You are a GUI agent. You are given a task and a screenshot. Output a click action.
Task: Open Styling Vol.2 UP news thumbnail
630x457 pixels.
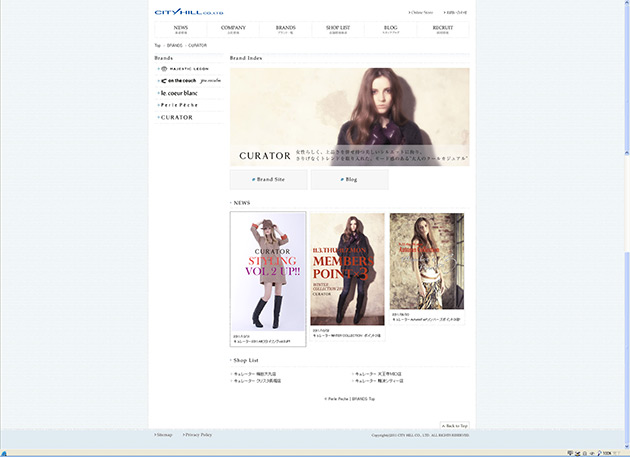point(268,272)
